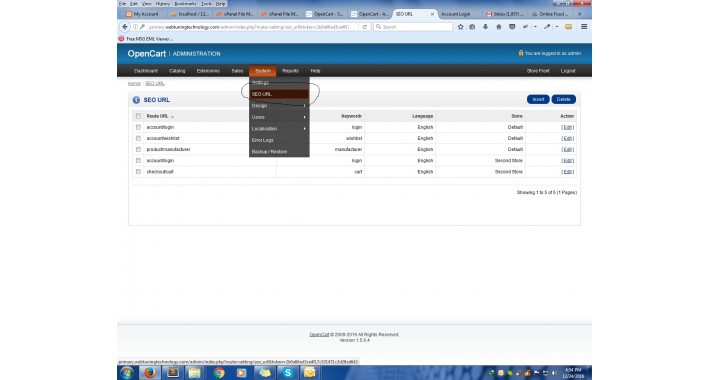The height and width of the screenshot is (380, 710).
Task: Expand the Users submenu
Action: (x=279, y=117)
